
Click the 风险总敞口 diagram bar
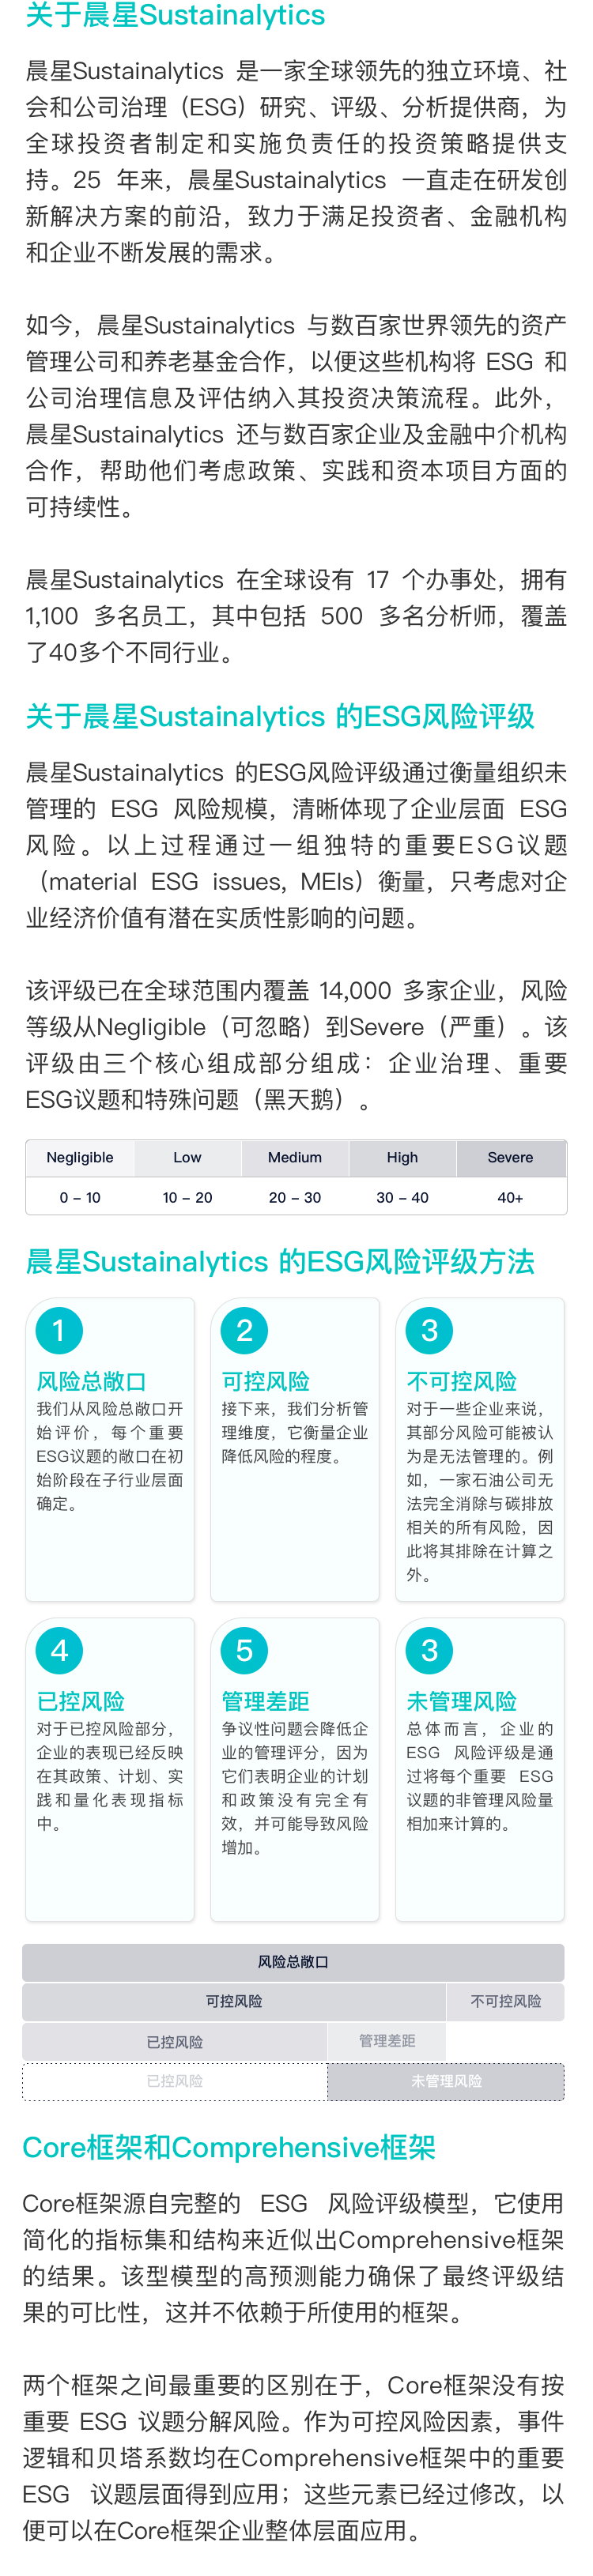coord(293,1962)
